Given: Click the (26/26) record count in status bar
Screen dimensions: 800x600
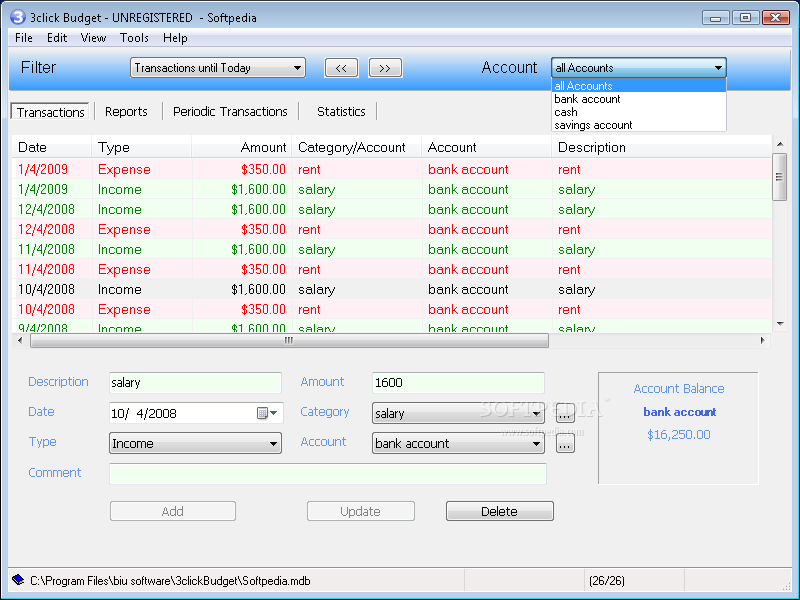Looking at the screenshot, I should click(607, 581).
